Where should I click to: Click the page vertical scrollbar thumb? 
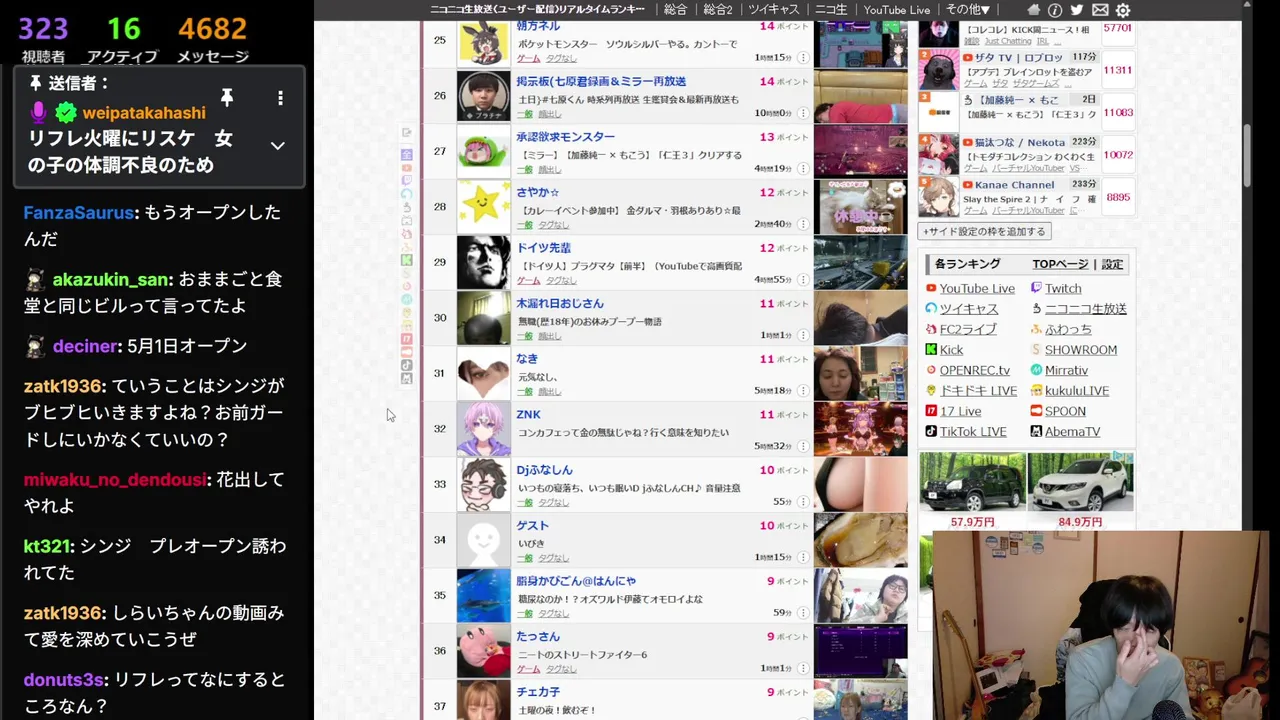point(1248,155)
